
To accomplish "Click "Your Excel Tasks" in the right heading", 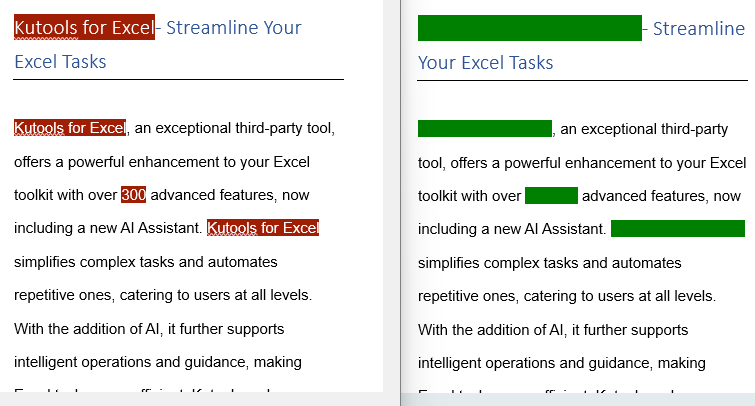I will tap(485, 63).
